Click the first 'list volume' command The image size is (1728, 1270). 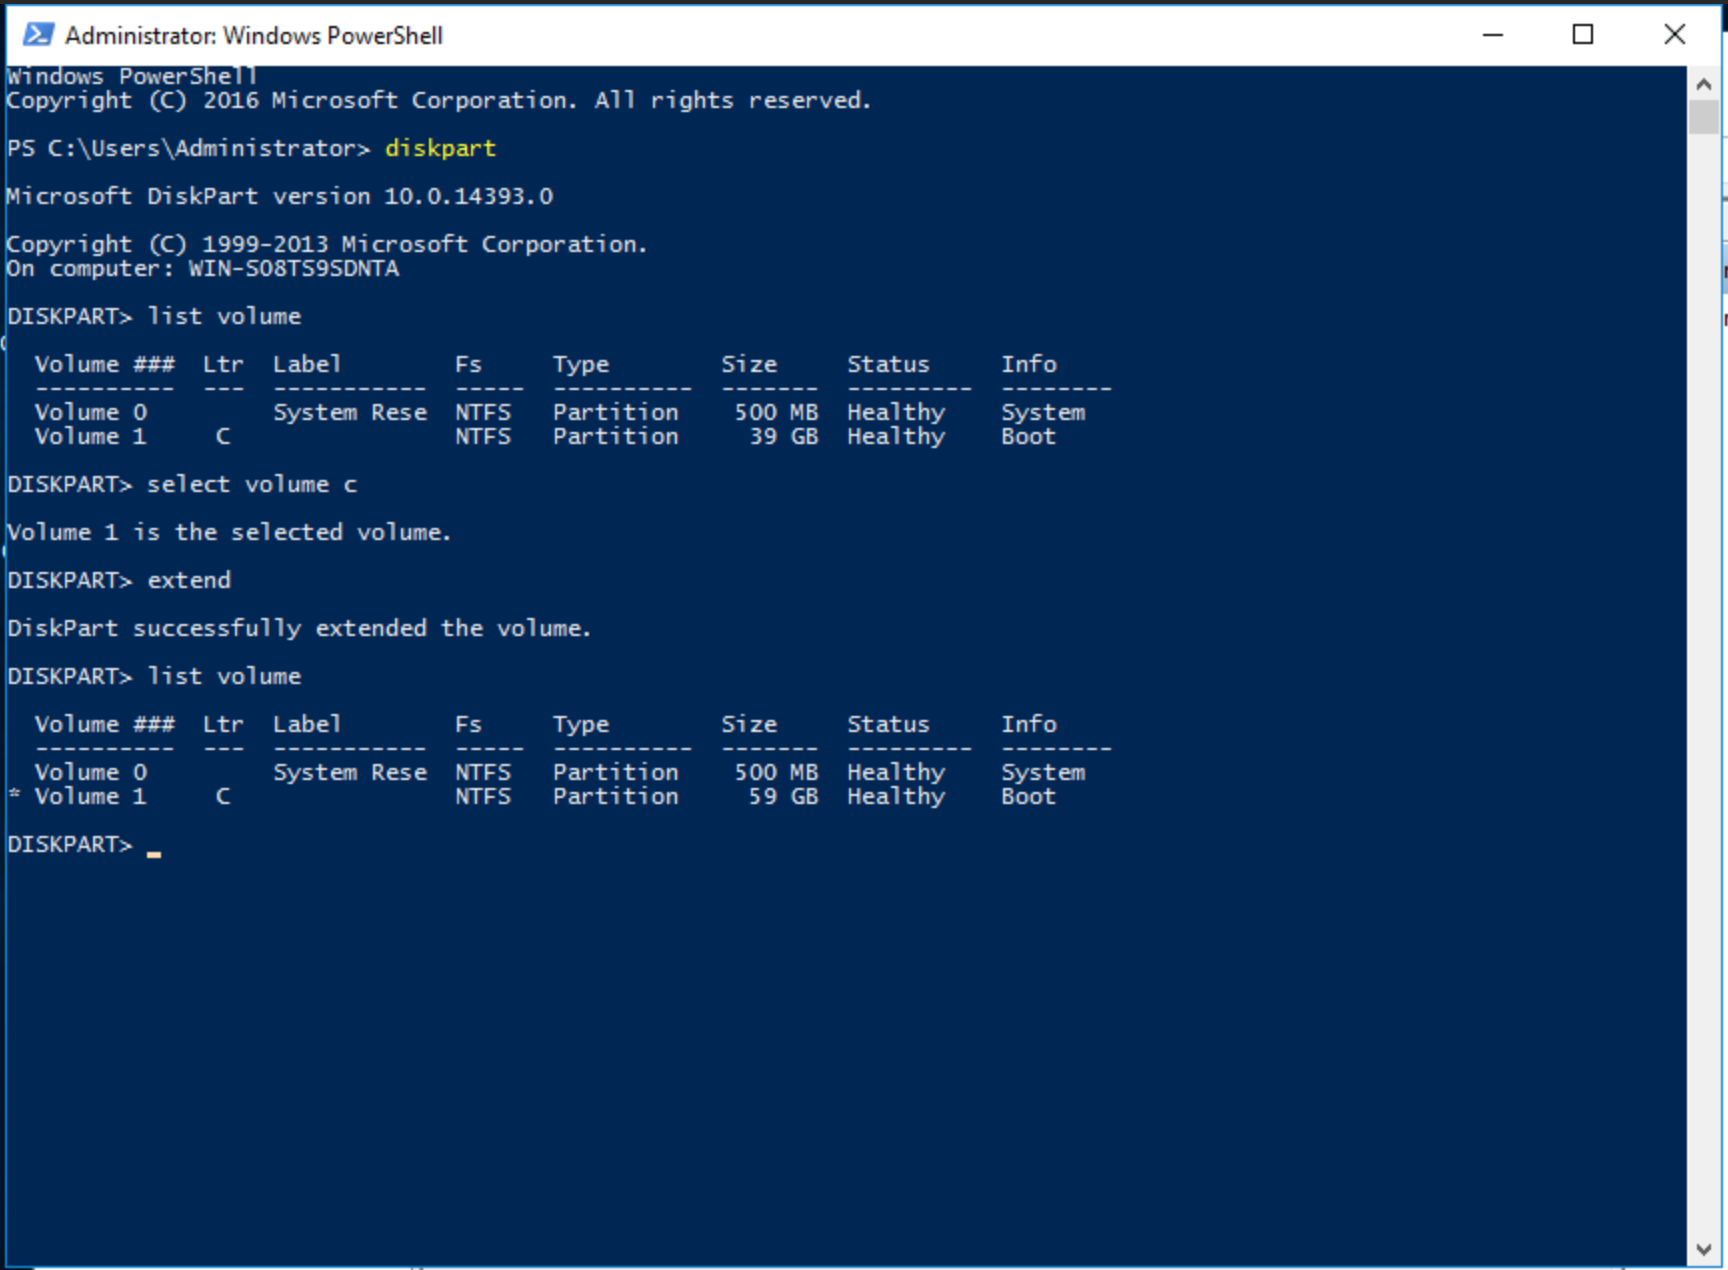224,316
